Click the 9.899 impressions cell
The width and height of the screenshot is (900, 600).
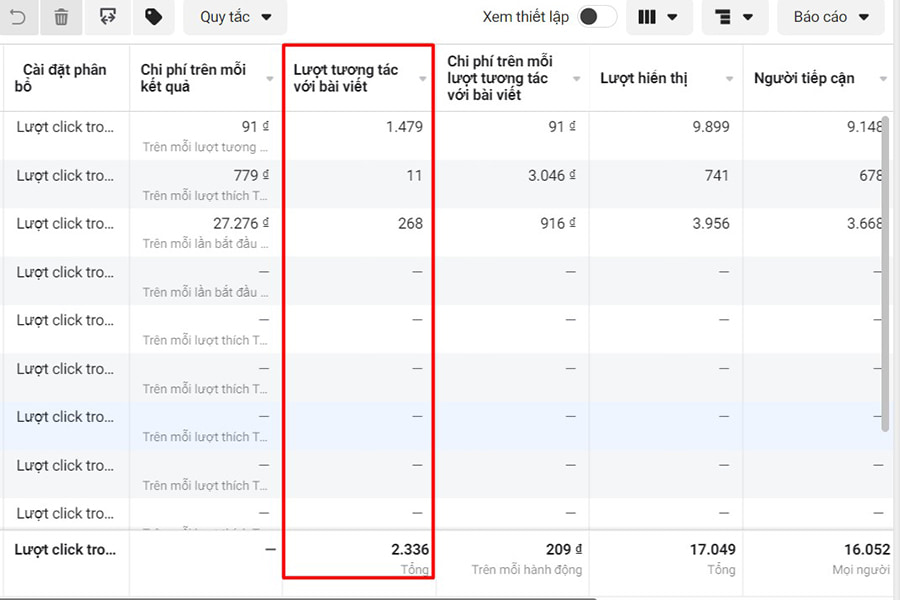pos(710,127)
